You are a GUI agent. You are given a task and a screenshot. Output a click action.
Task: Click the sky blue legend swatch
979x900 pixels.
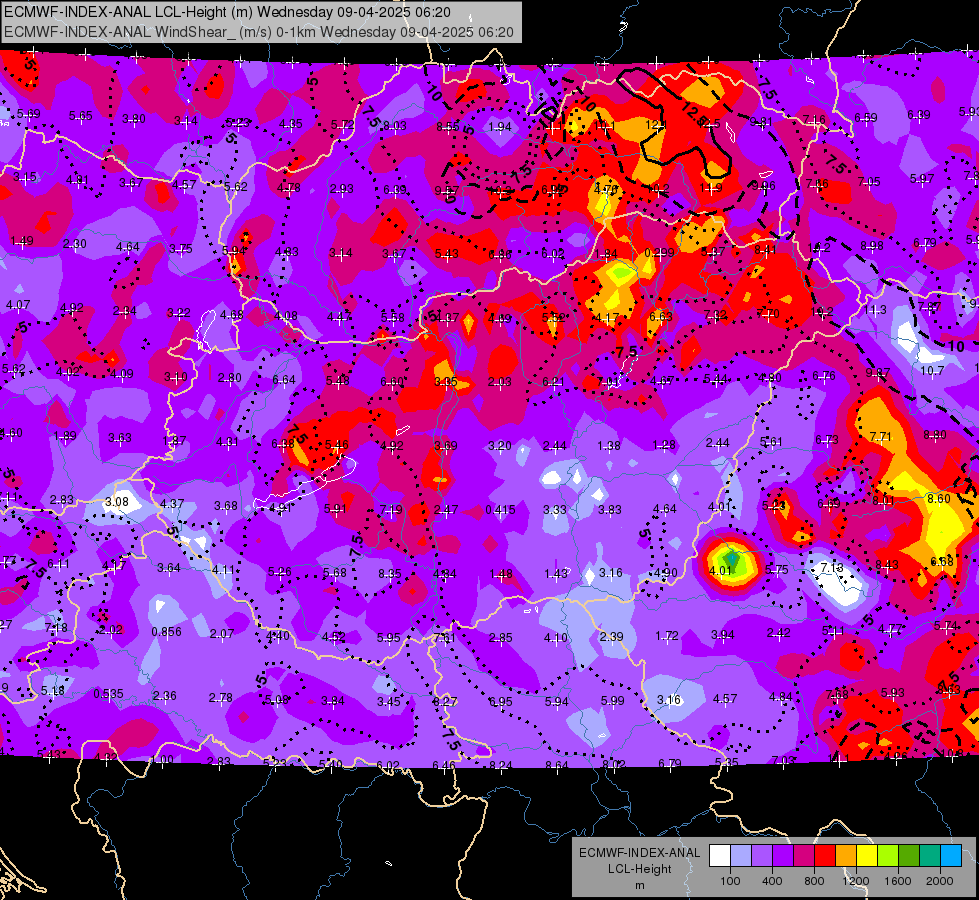click(951, 856)
